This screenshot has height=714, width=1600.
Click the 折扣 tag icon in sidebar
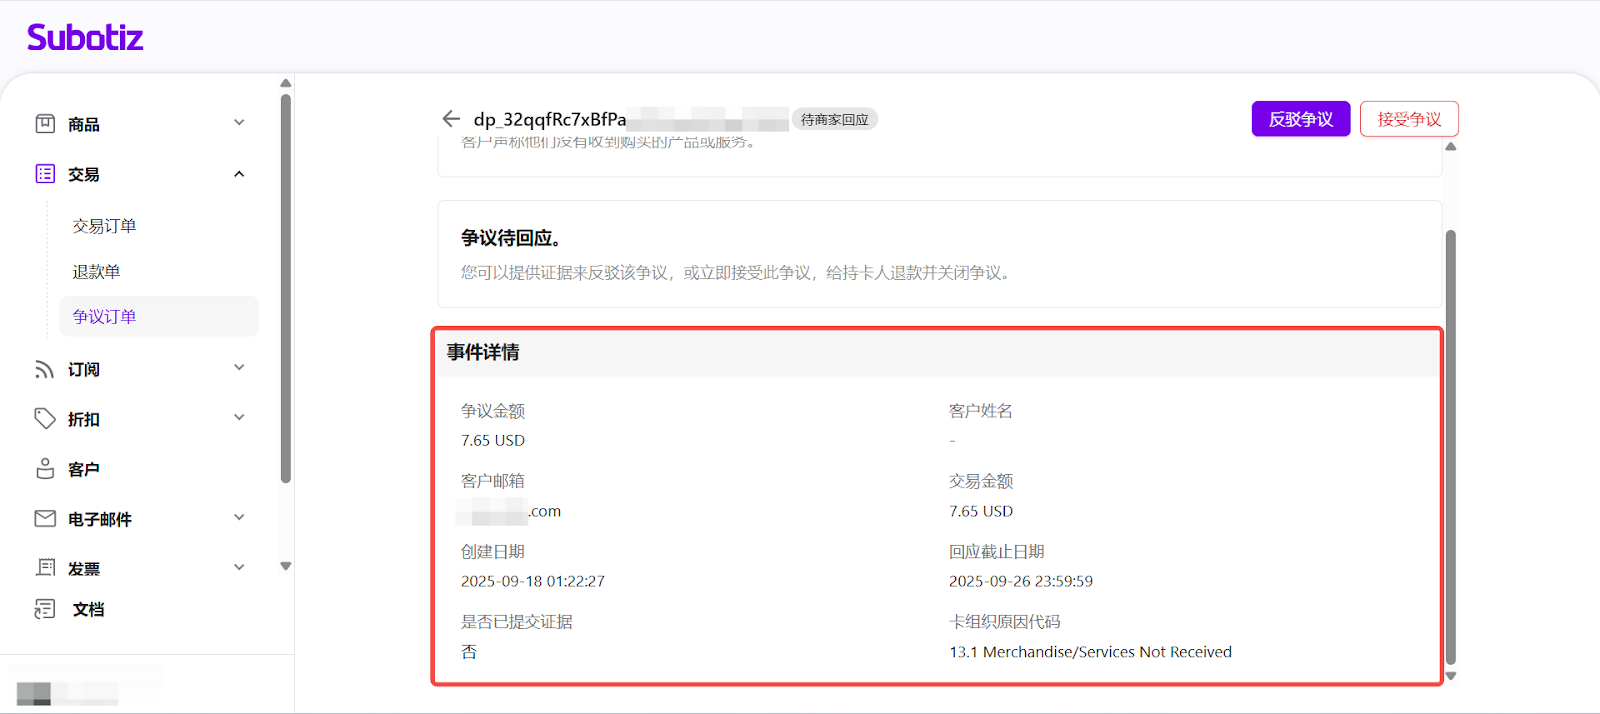point(45,419)
